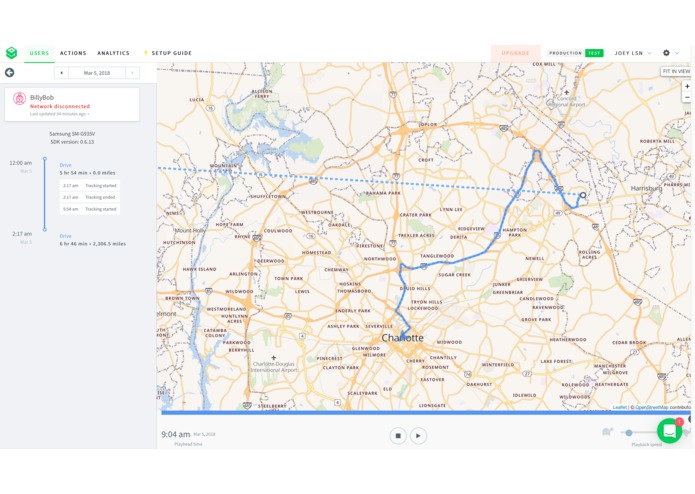
Task: Click the slow turtle speed icon
Action: tap(607, 432)
